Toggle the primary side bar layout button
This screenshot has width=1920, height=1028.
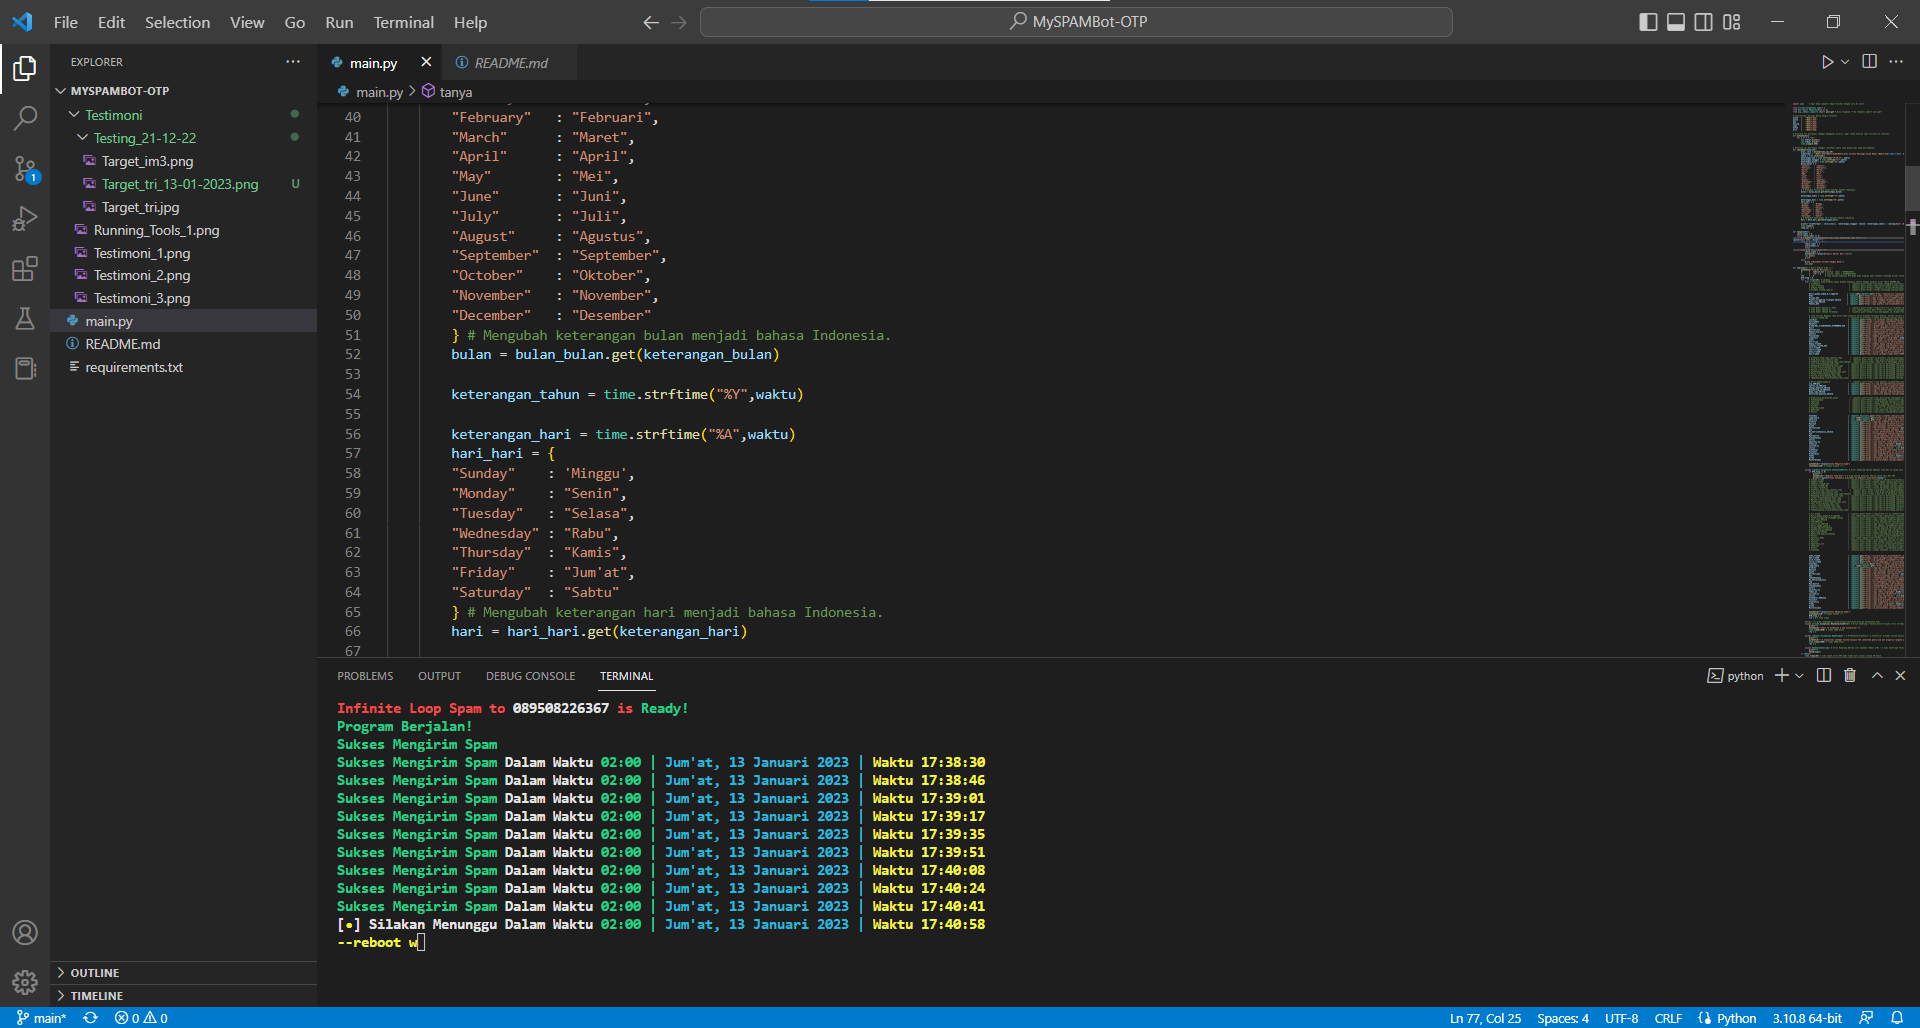click(x=1648, y=22)
